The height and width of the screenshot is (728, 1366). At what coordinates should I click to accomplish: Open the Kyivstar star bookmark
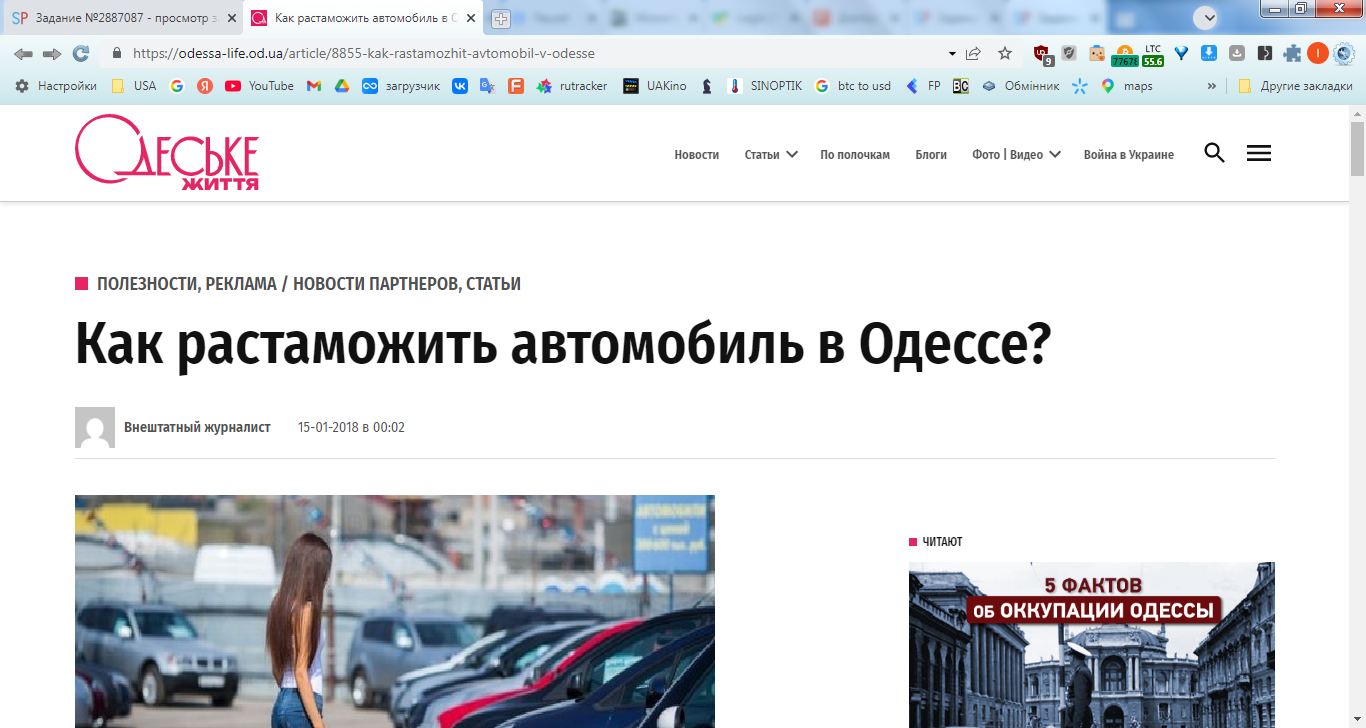1080,86
